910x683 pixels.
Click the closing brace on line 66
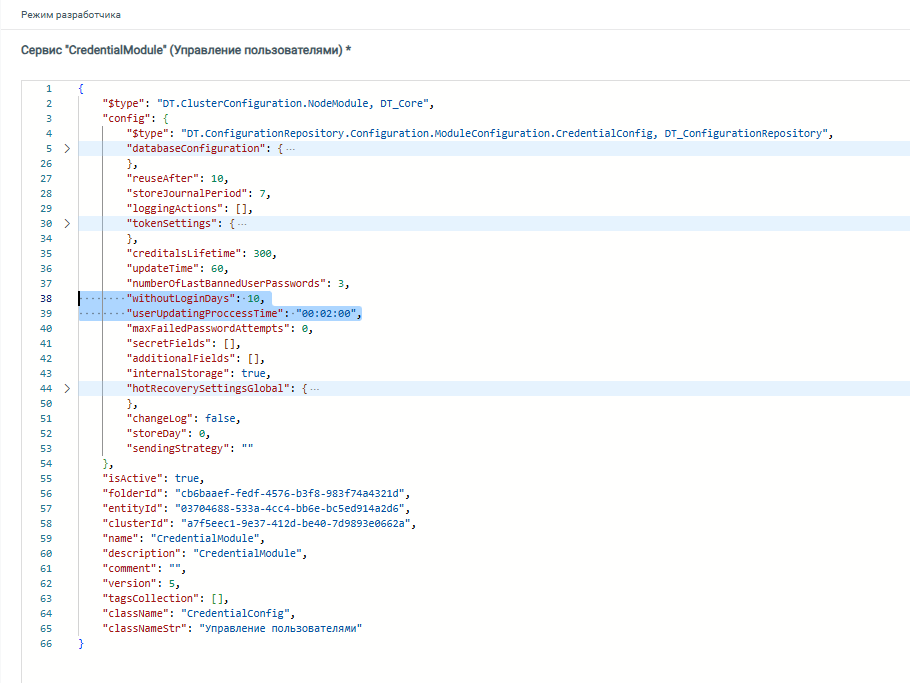click(x=81, y=644)
